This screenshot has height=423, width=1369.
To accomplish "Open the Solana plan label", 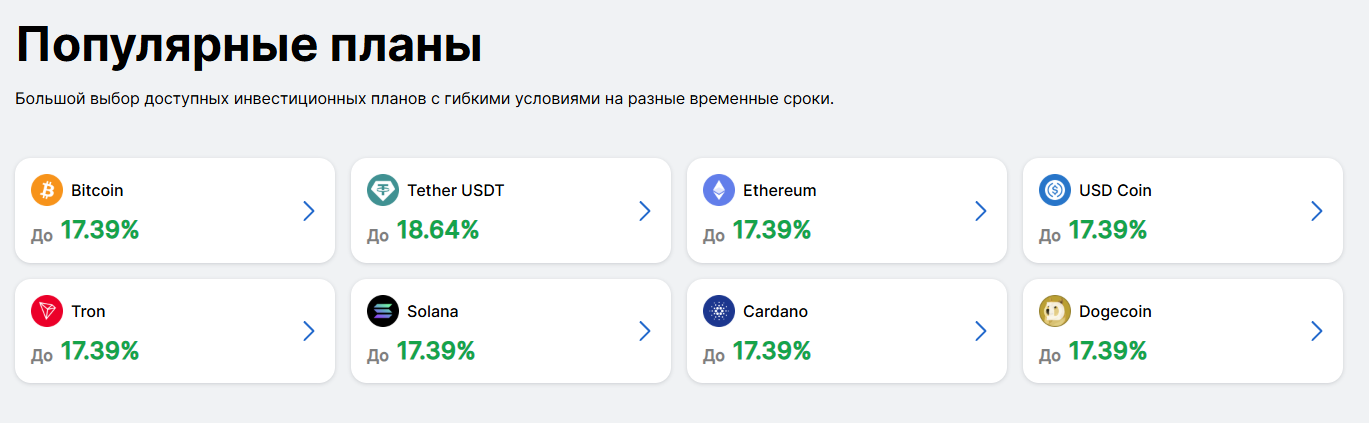I will (x=432, y=311).
